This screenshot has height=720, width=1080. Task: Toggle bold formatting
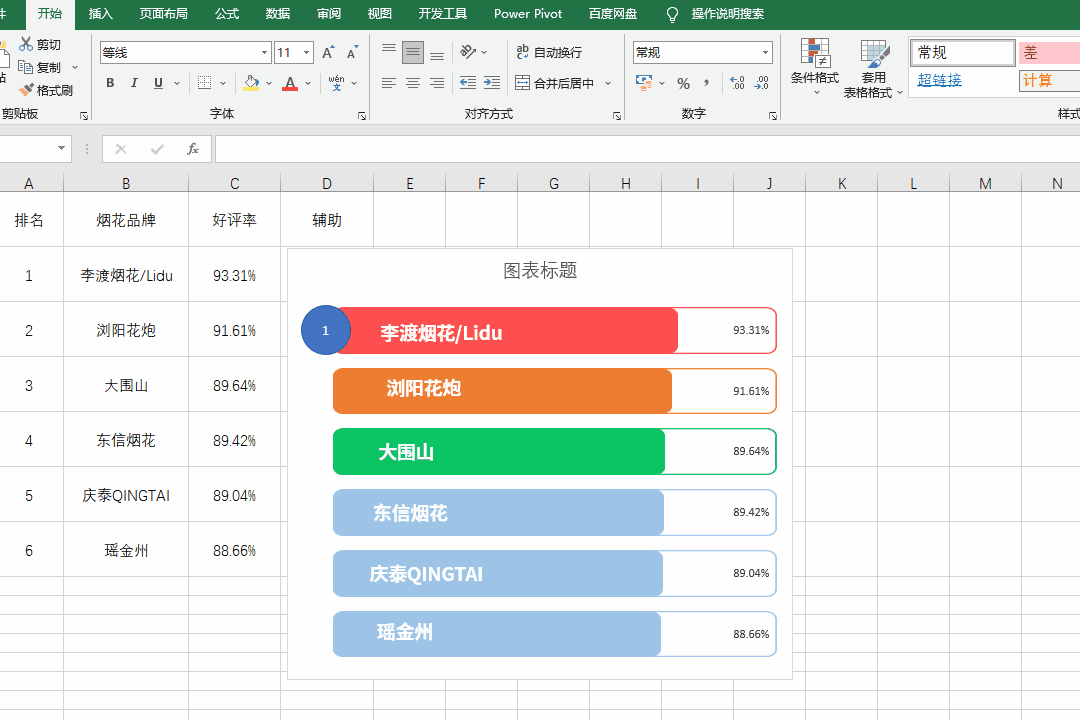(110, 83)
